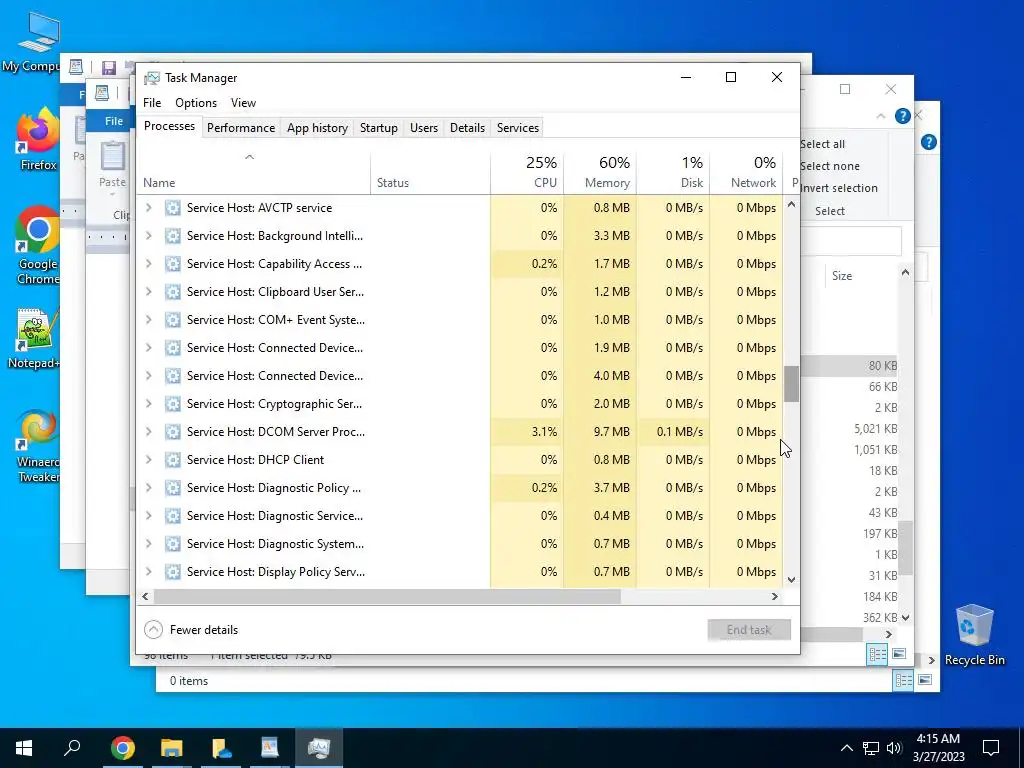Click the horizontal scrollbar right arrow
This screenshot has height=768, width=1024.
[x=775, y=596]
